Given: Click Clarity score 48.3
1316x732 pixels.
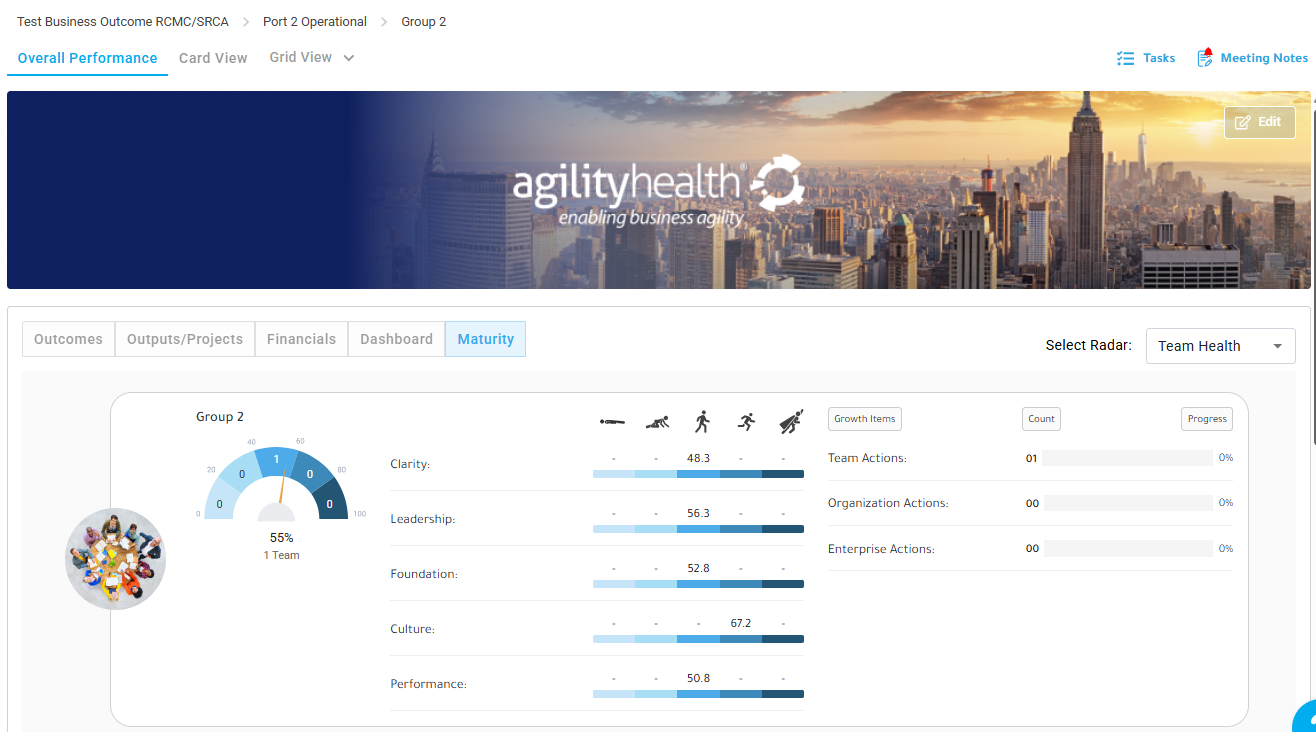Looking at the screenshot, I should (698, 458).
